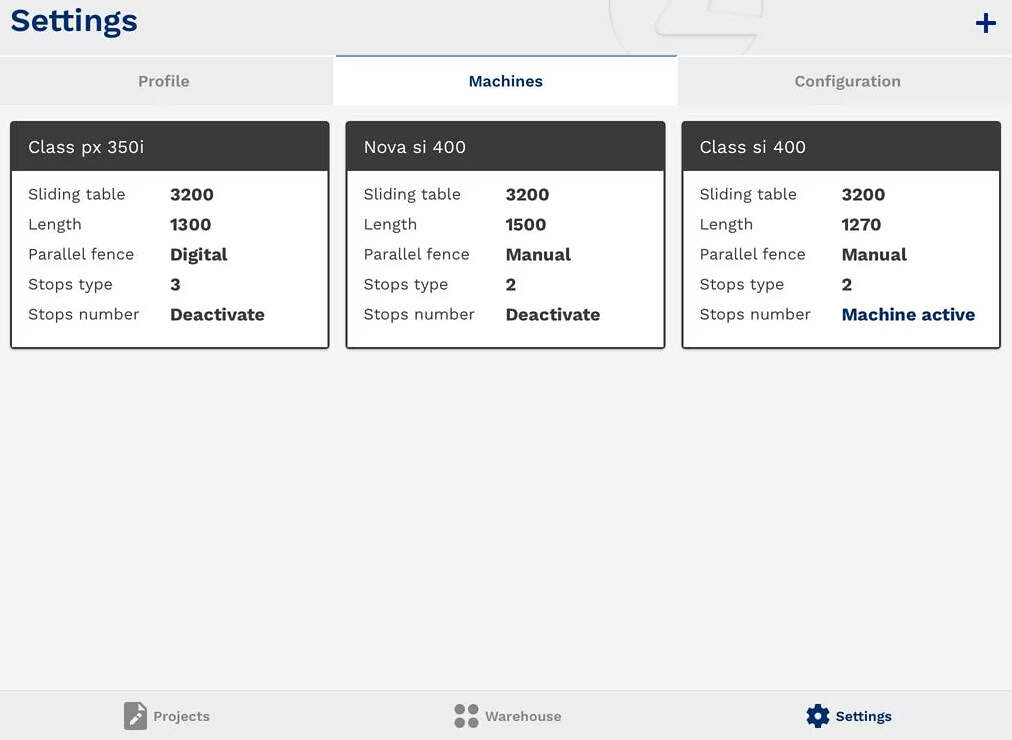Click Length label on Class si 400 card
Image resolution: width=1012 pixels, height=740 pixels.
click(725, 225)
